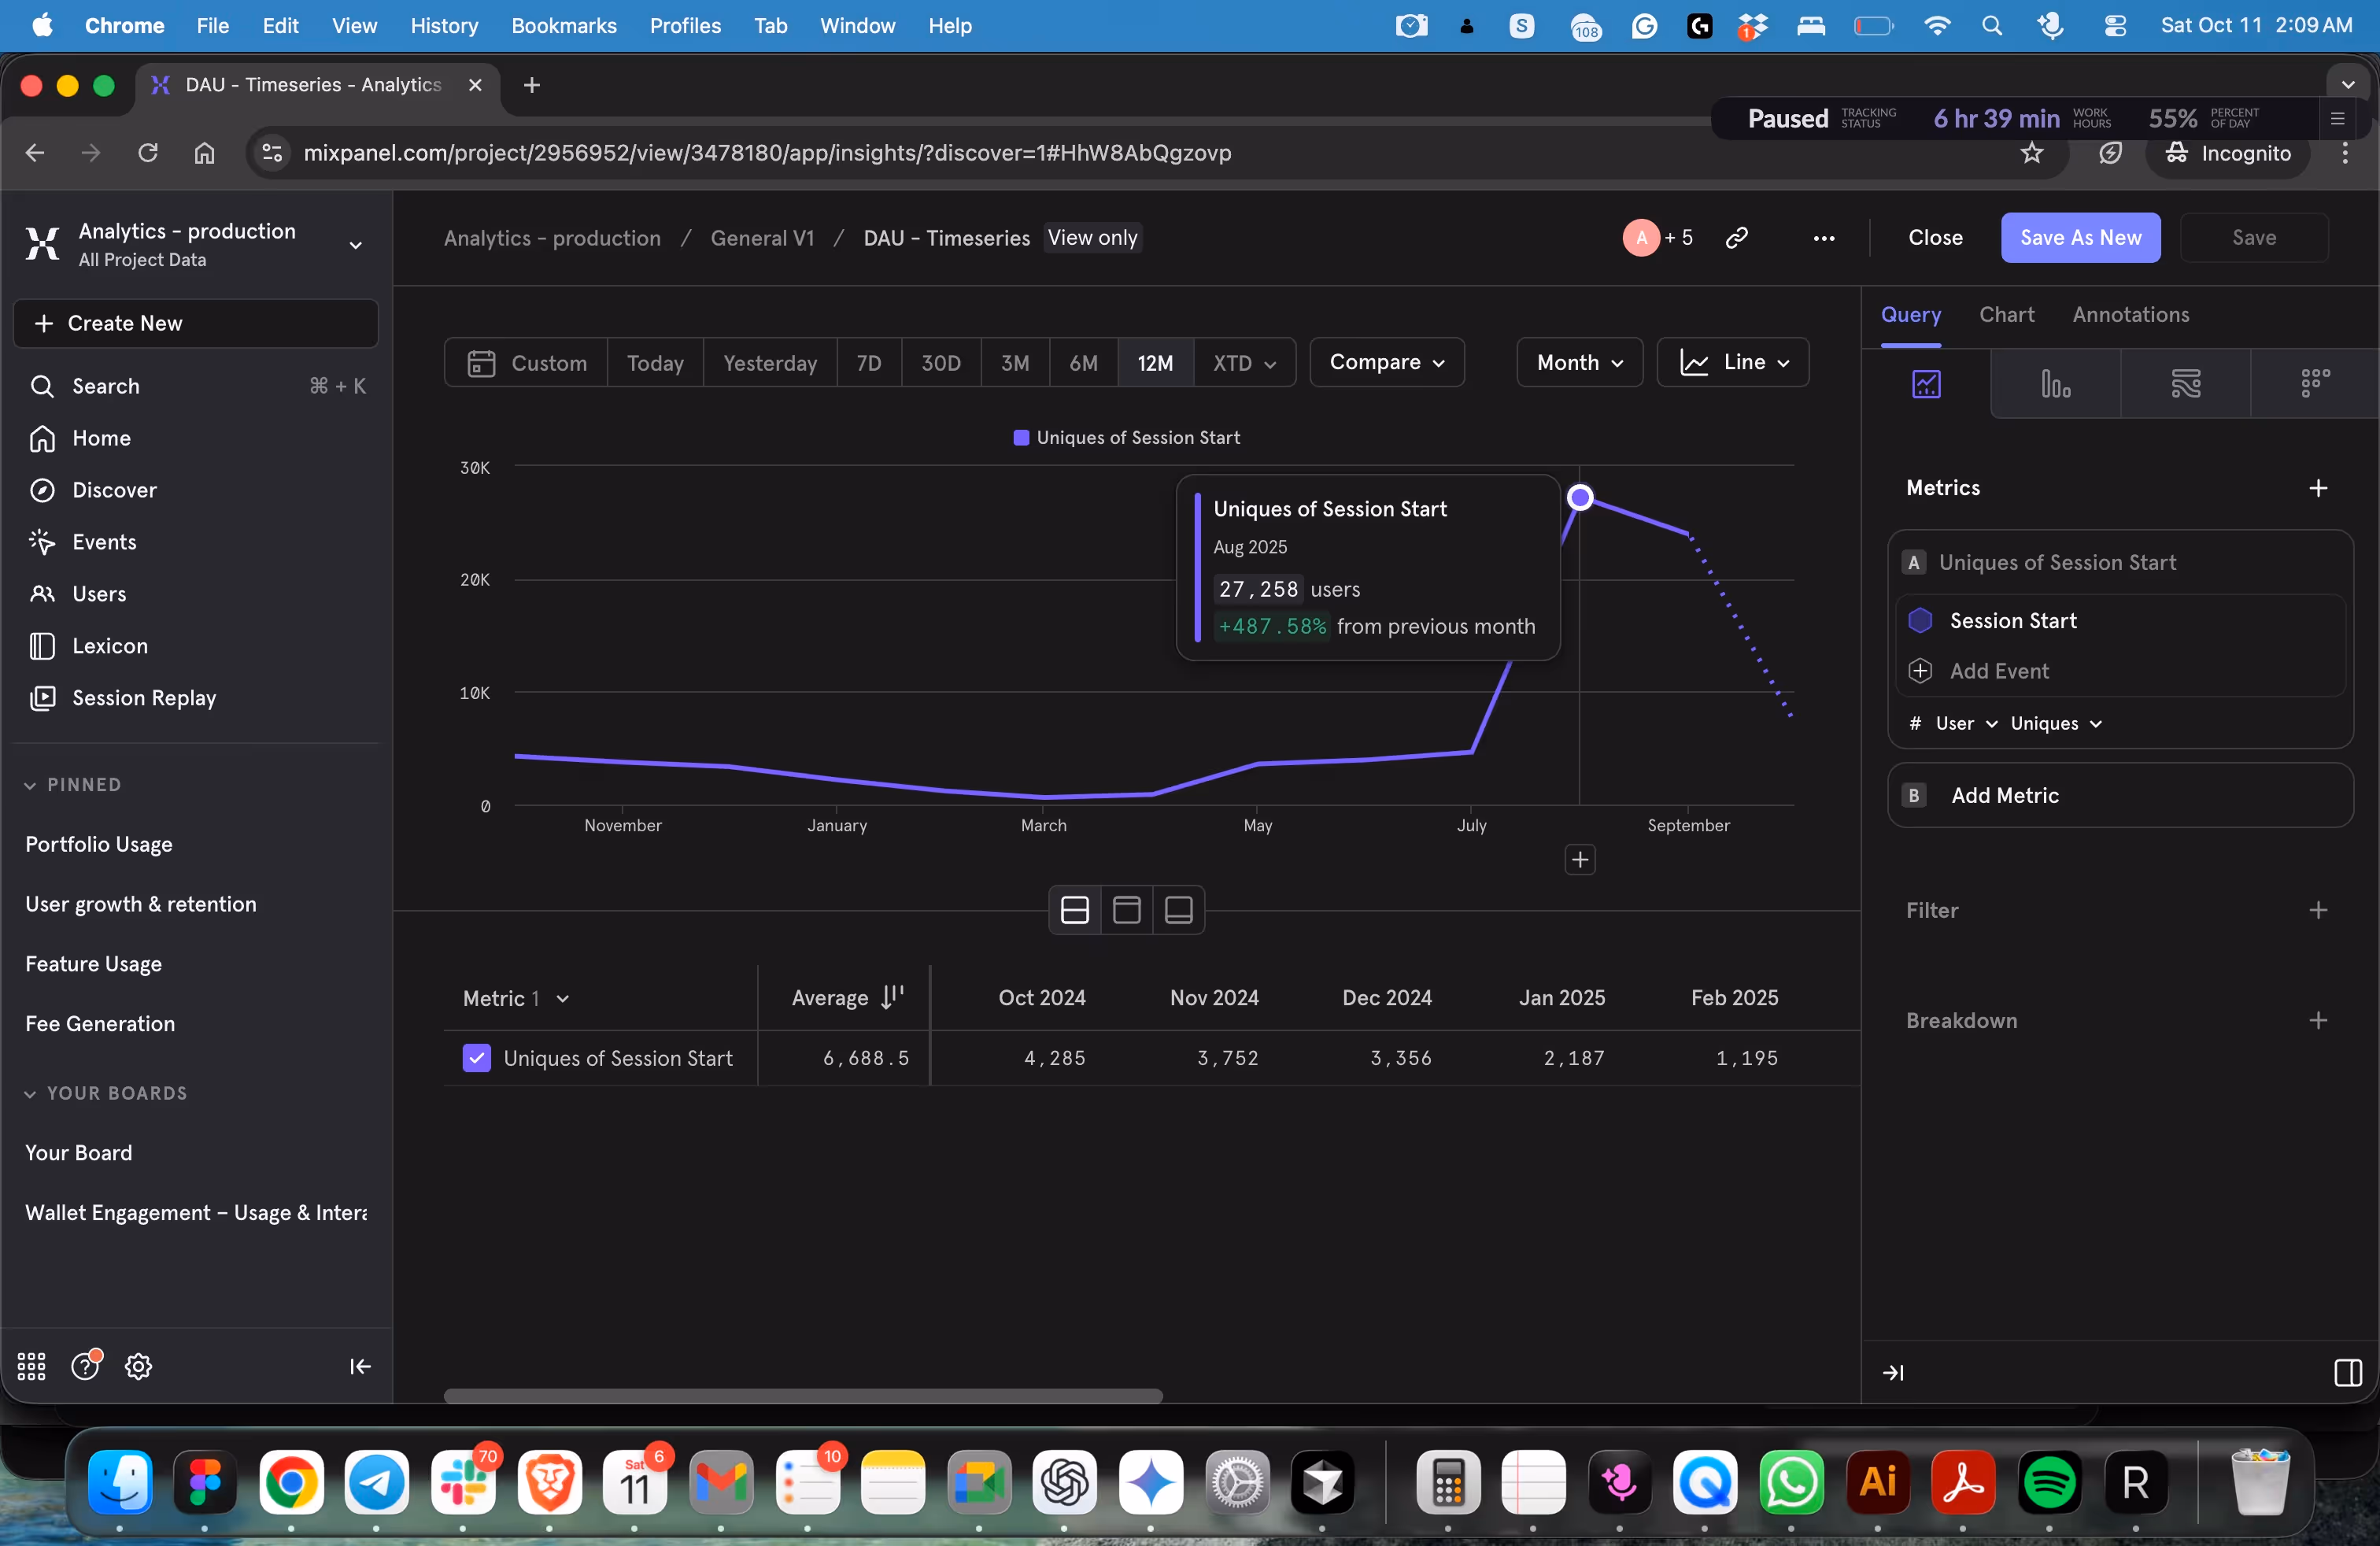Click the three-dots more options icon

point(1824,238)
